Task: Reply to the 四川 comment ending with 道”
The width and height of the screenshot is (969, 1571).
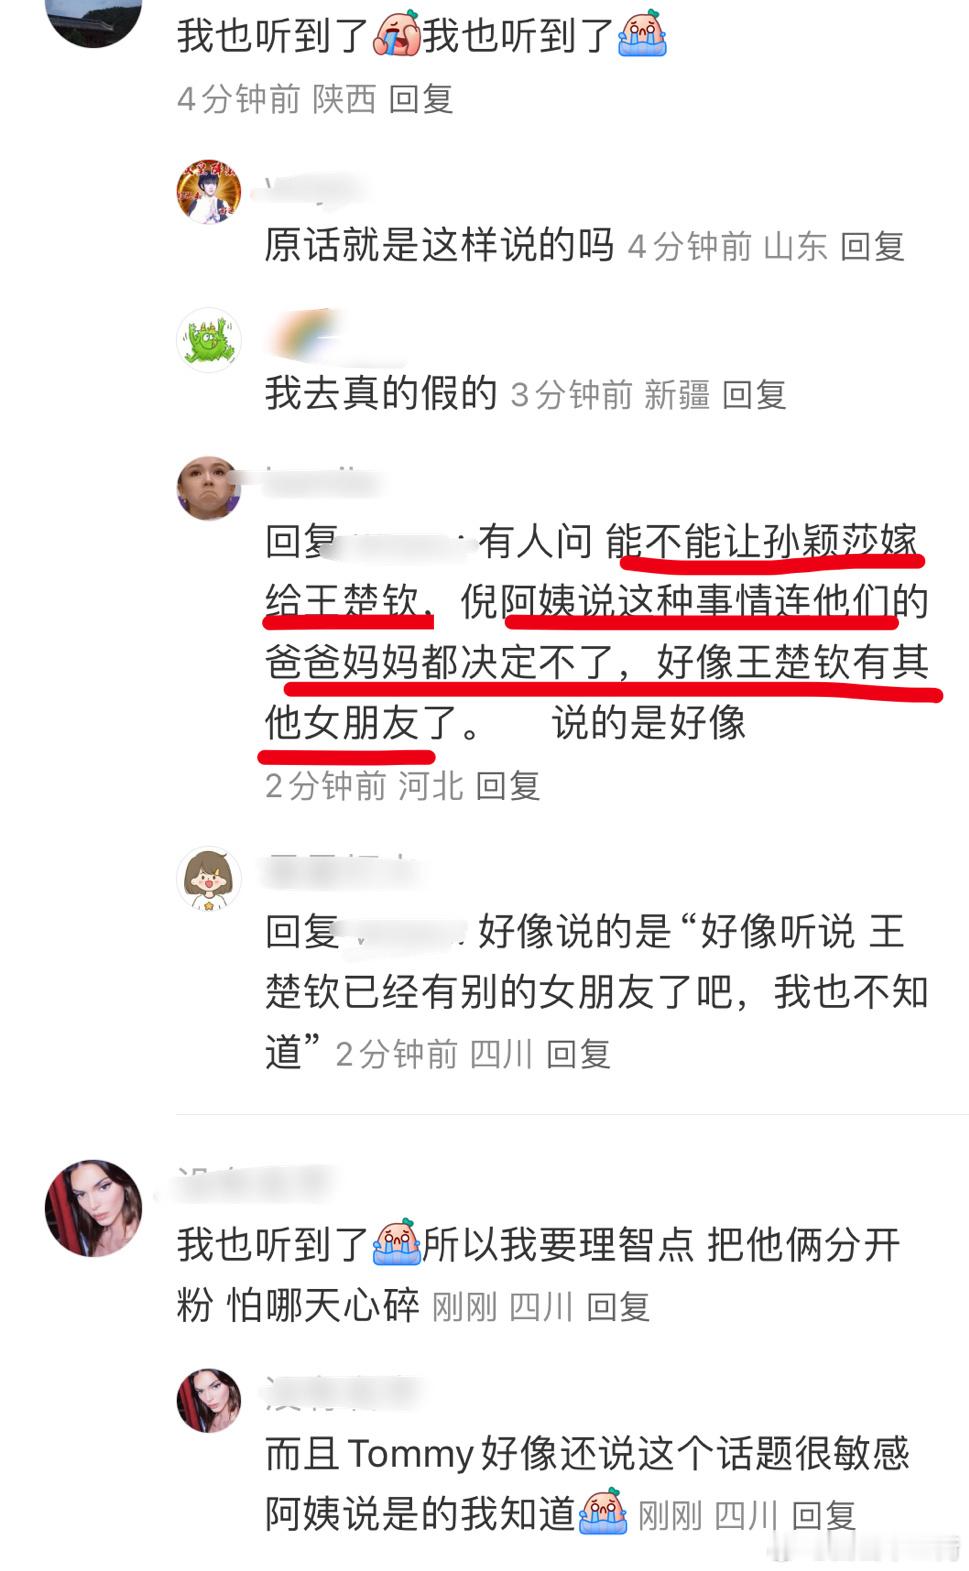Action: pos(578,1053)
